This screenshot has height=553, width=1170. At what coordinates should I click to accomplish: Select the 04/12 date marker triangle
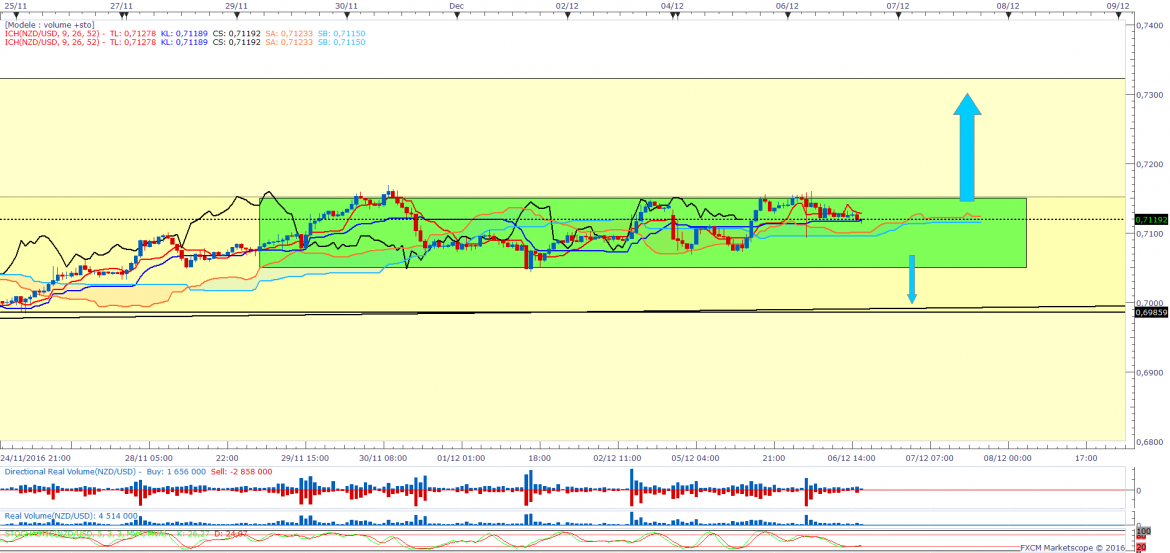[x=672, y=14]
